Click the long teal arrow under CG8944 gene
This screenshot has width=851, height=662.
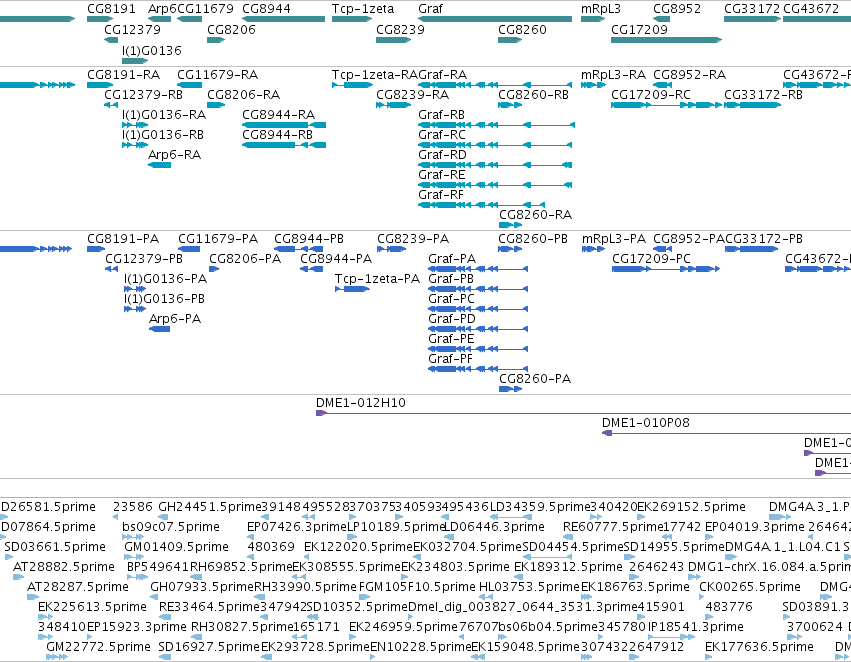tap(283, 19)
